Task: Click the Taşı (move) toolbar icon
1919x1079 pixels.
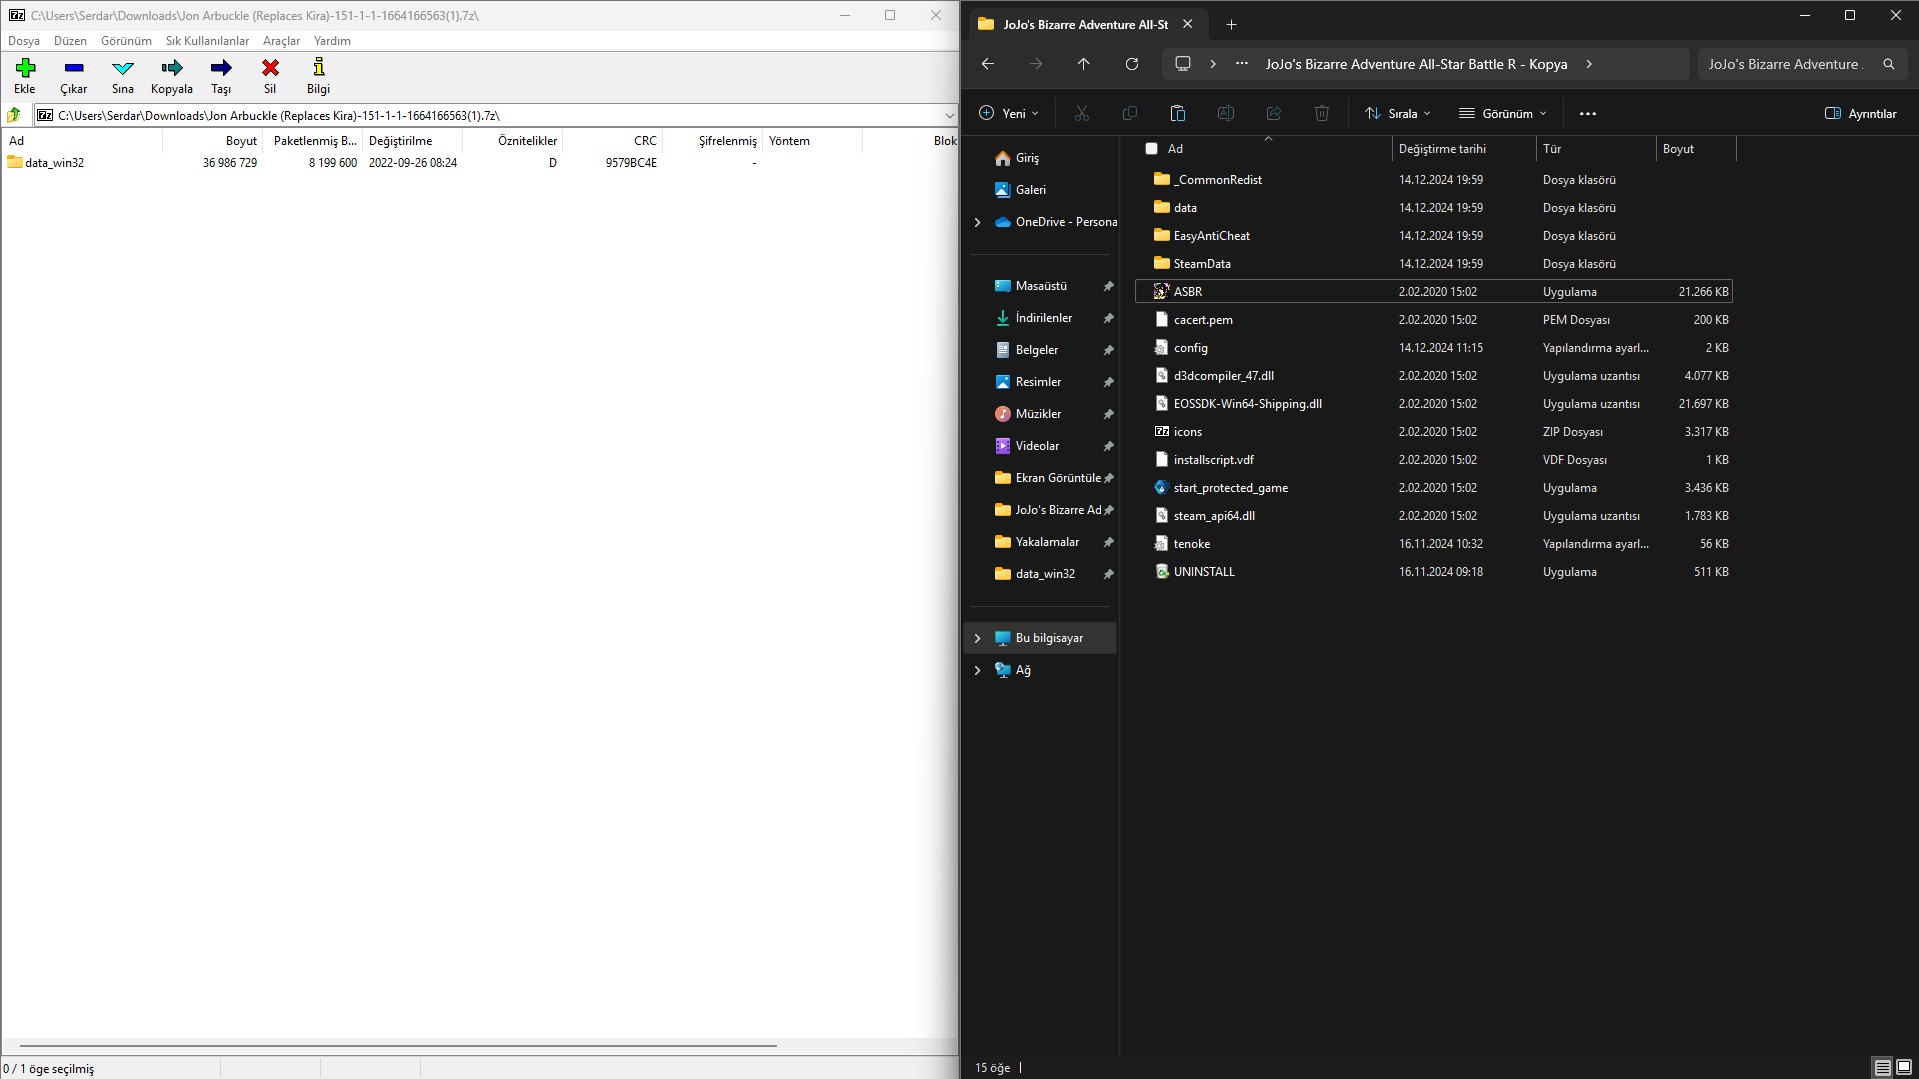Action: click(221, 68)
